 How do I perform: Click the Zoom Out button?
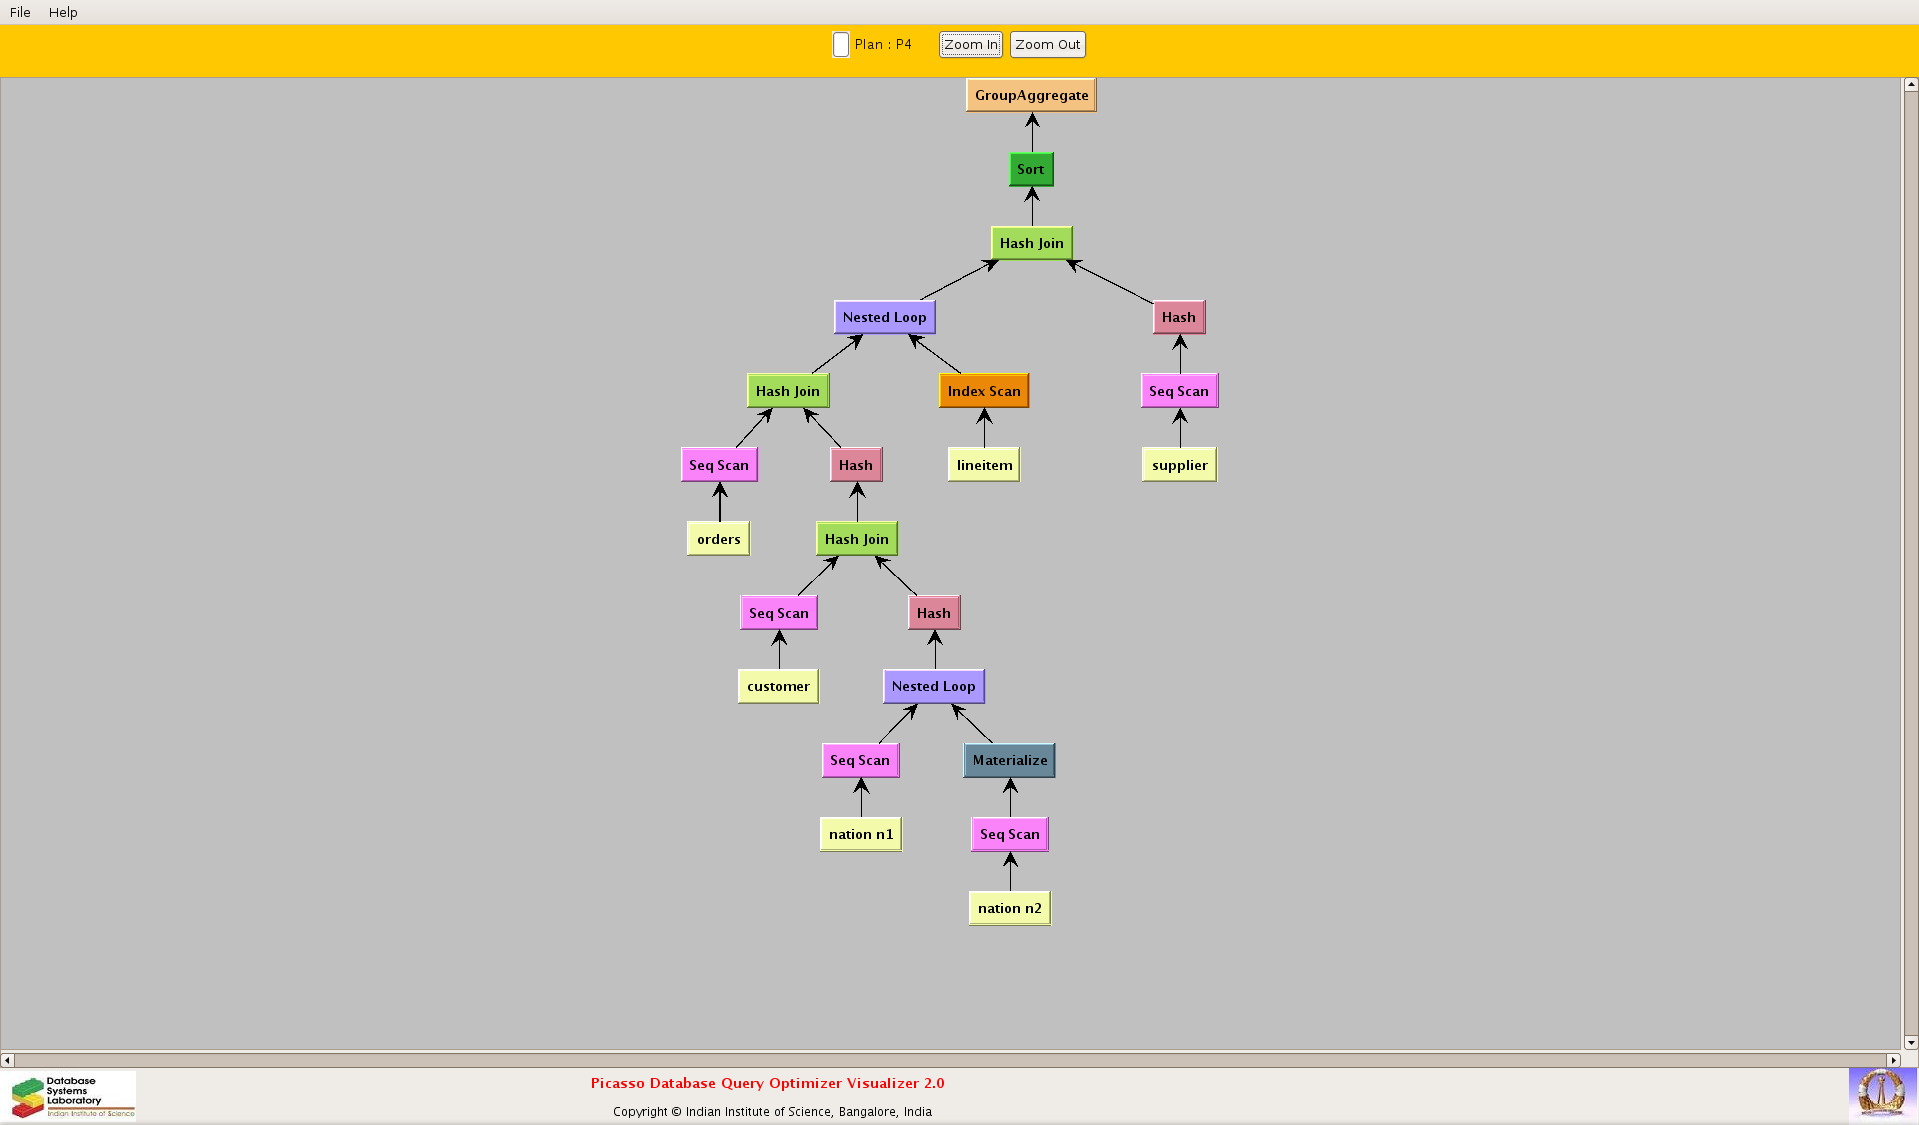coord(1047,44)
